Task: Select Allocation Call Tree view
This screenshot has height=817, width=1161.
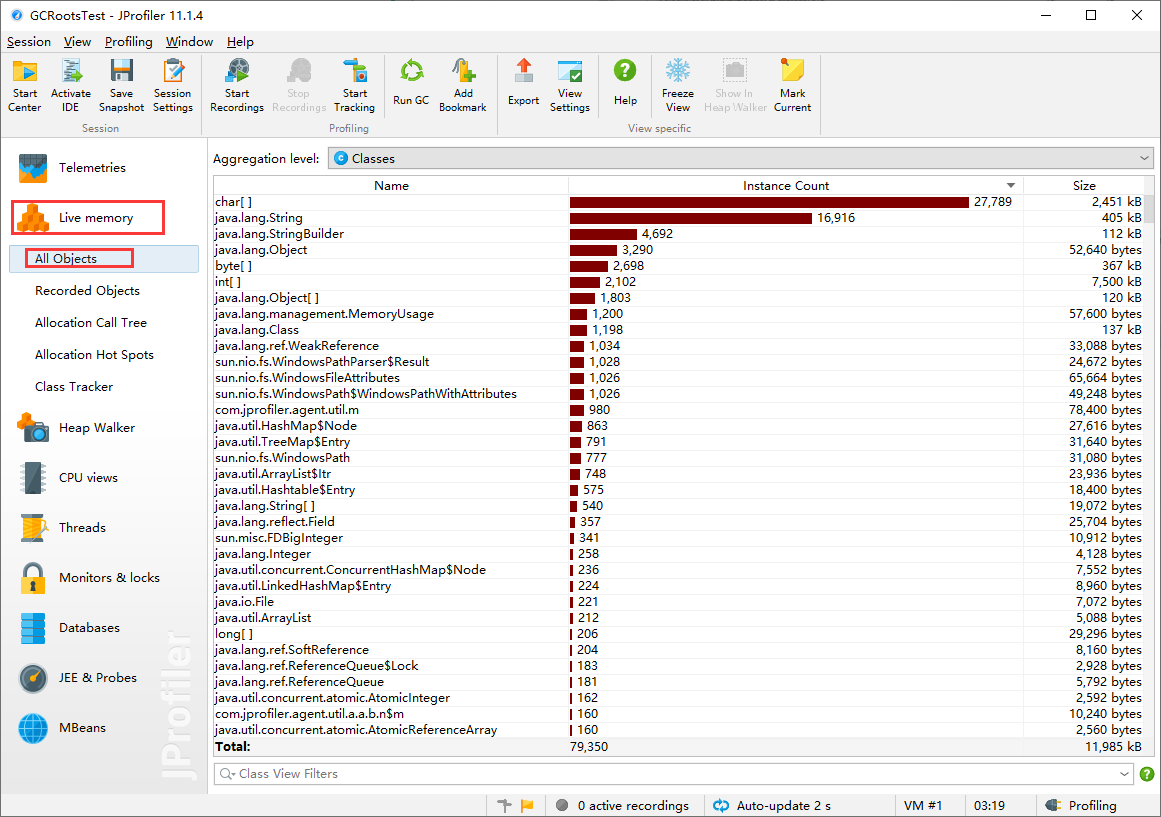Action: (x=90, y=323)
